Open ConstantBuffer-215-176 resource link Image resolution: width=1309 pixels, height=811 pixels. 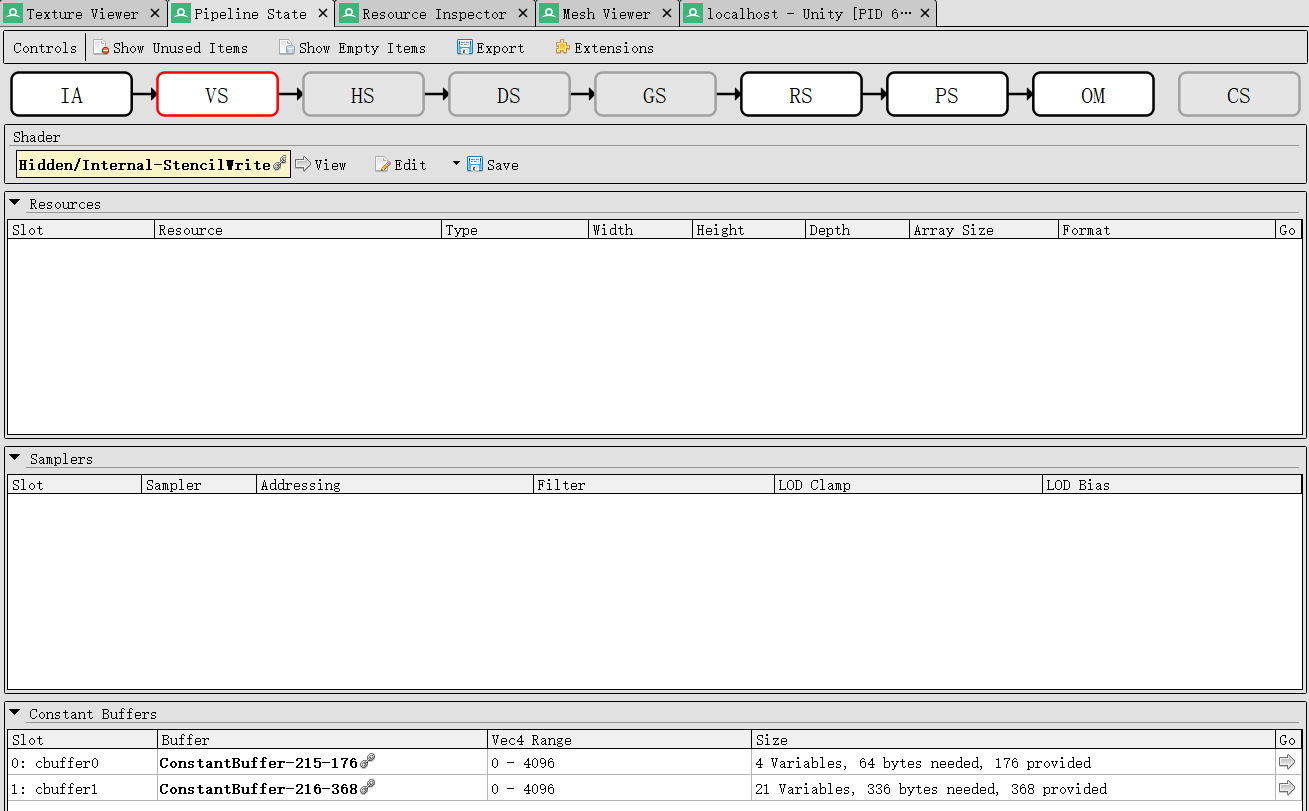[267, 763]
